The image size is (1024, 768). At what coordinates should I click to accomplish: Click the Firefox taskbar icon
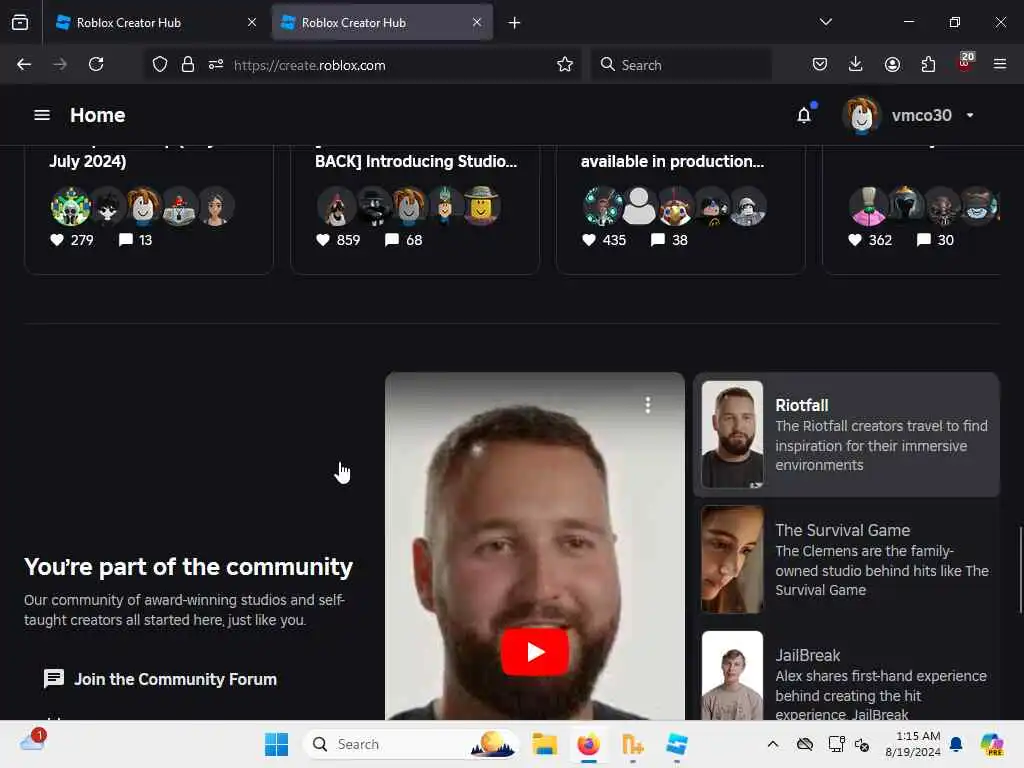point(588,744)
